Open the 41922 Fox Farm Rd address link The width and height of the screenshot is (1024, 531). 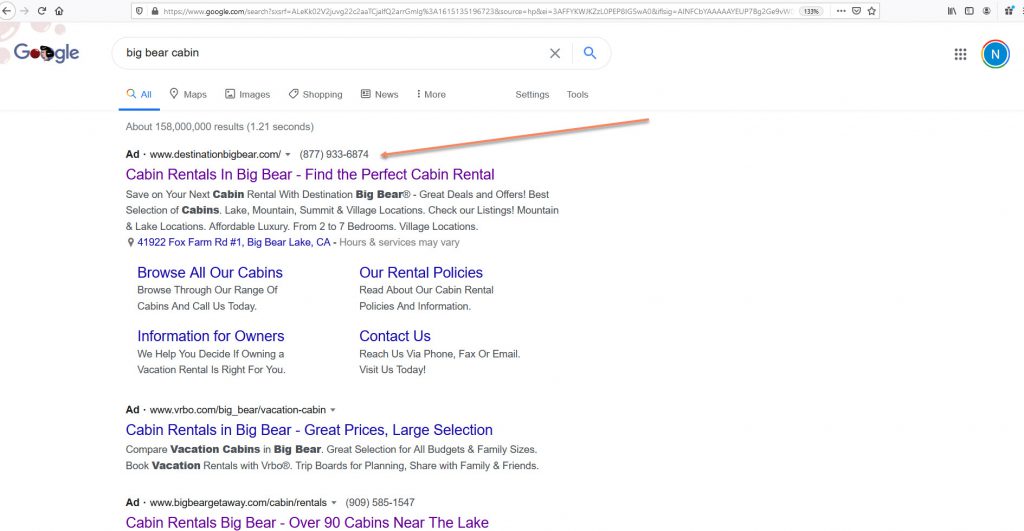(x=234, y=242)
